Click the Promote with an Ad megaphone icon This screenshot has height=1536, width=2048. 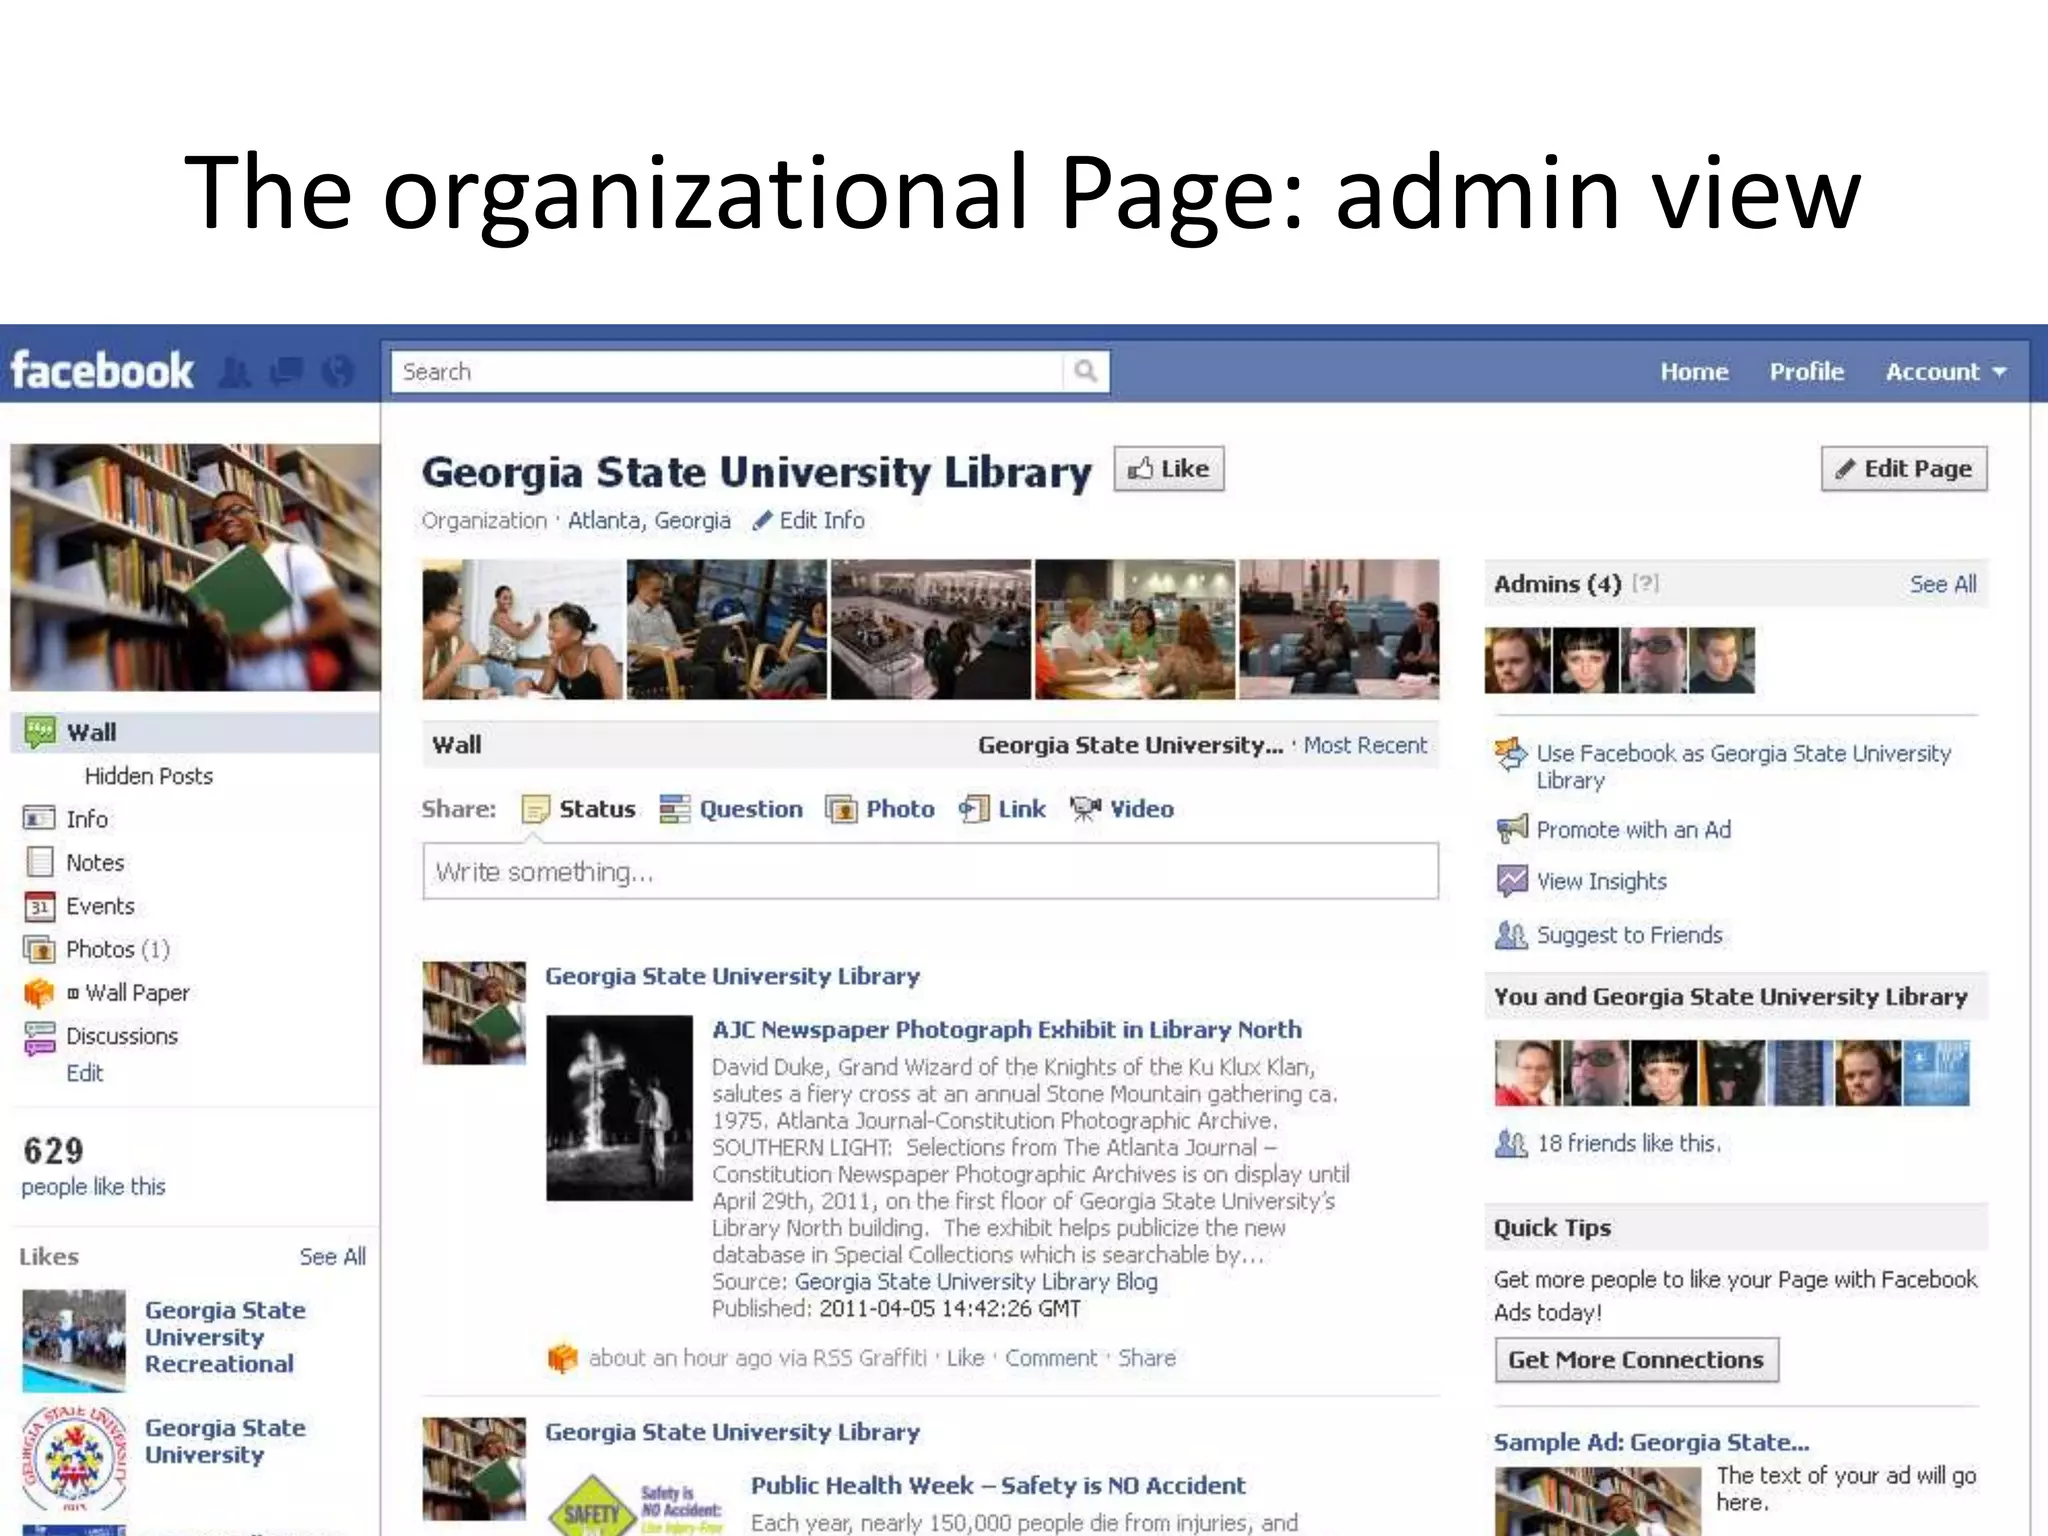coord(1511,829)
